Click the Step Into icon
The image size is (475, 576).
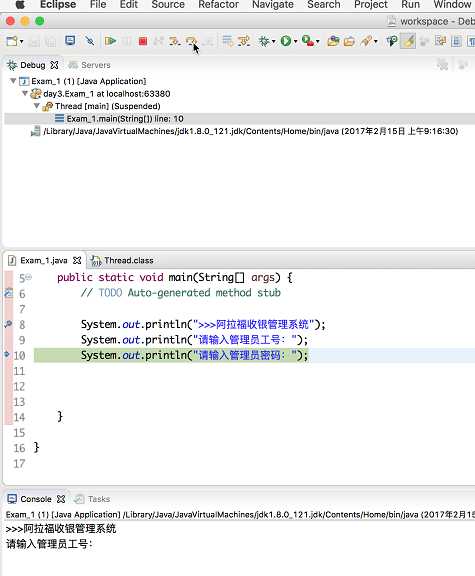174,41
